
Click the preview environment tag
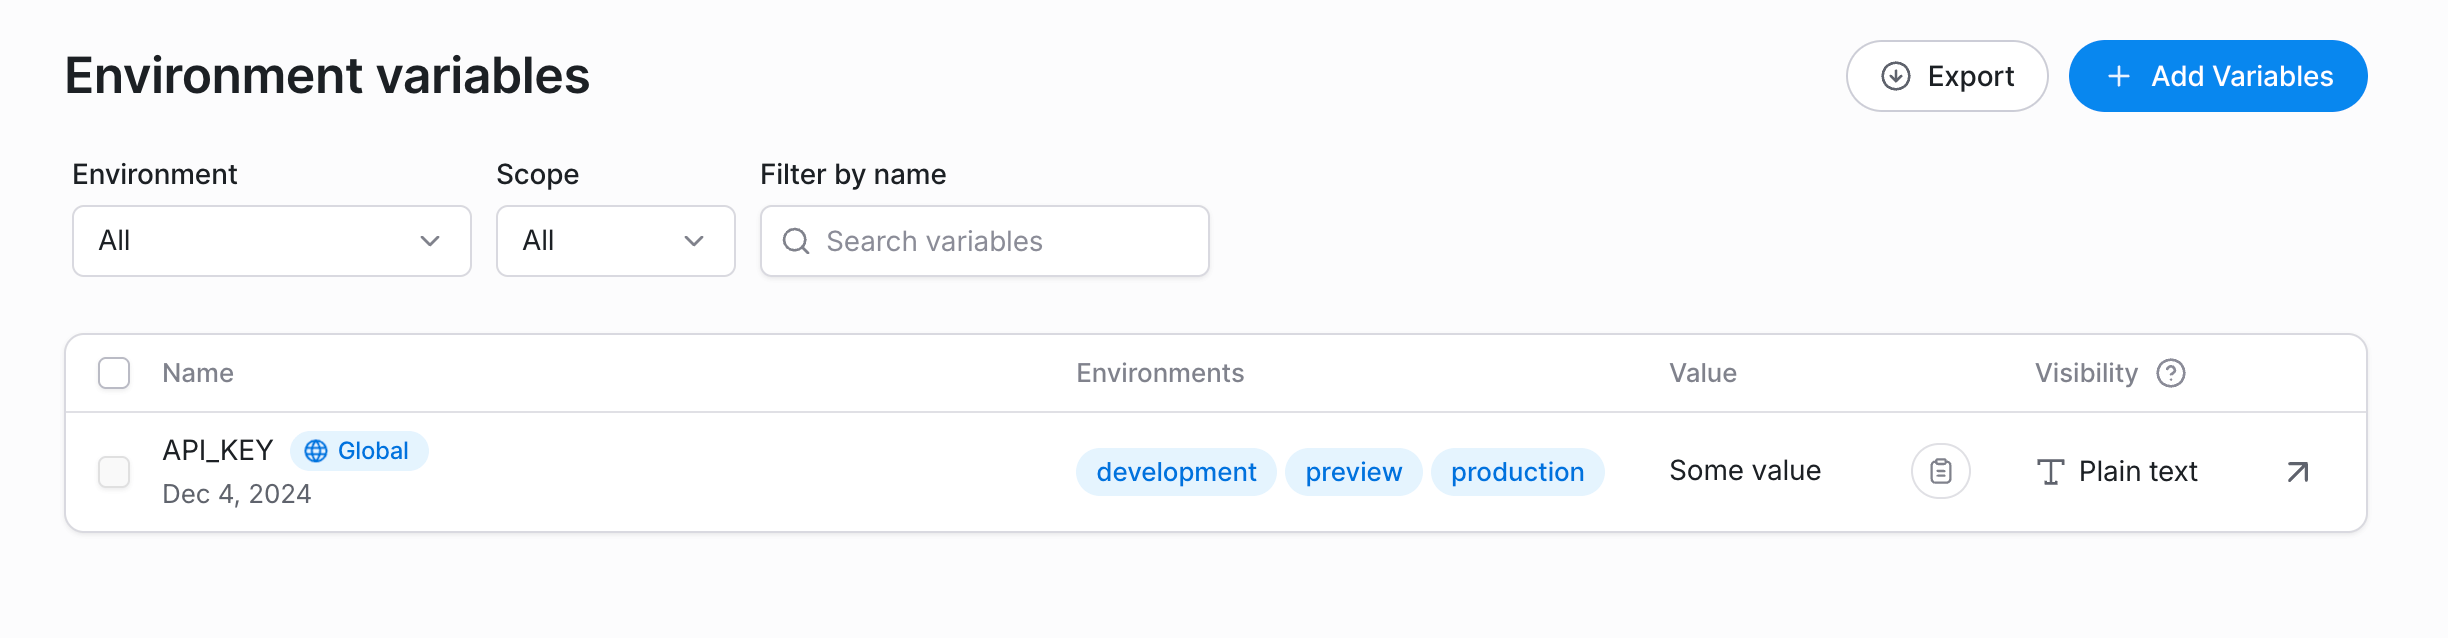[x=1353, y=472]
